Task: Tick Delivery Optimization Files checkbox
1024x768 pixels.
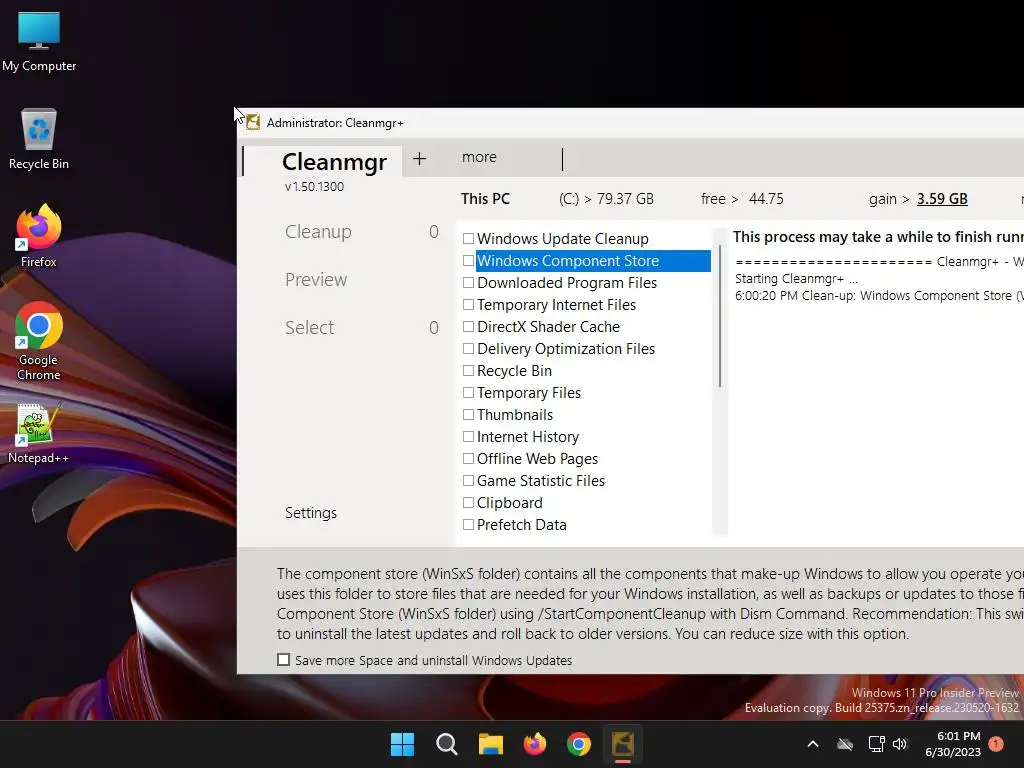Action: pos(468,349)
